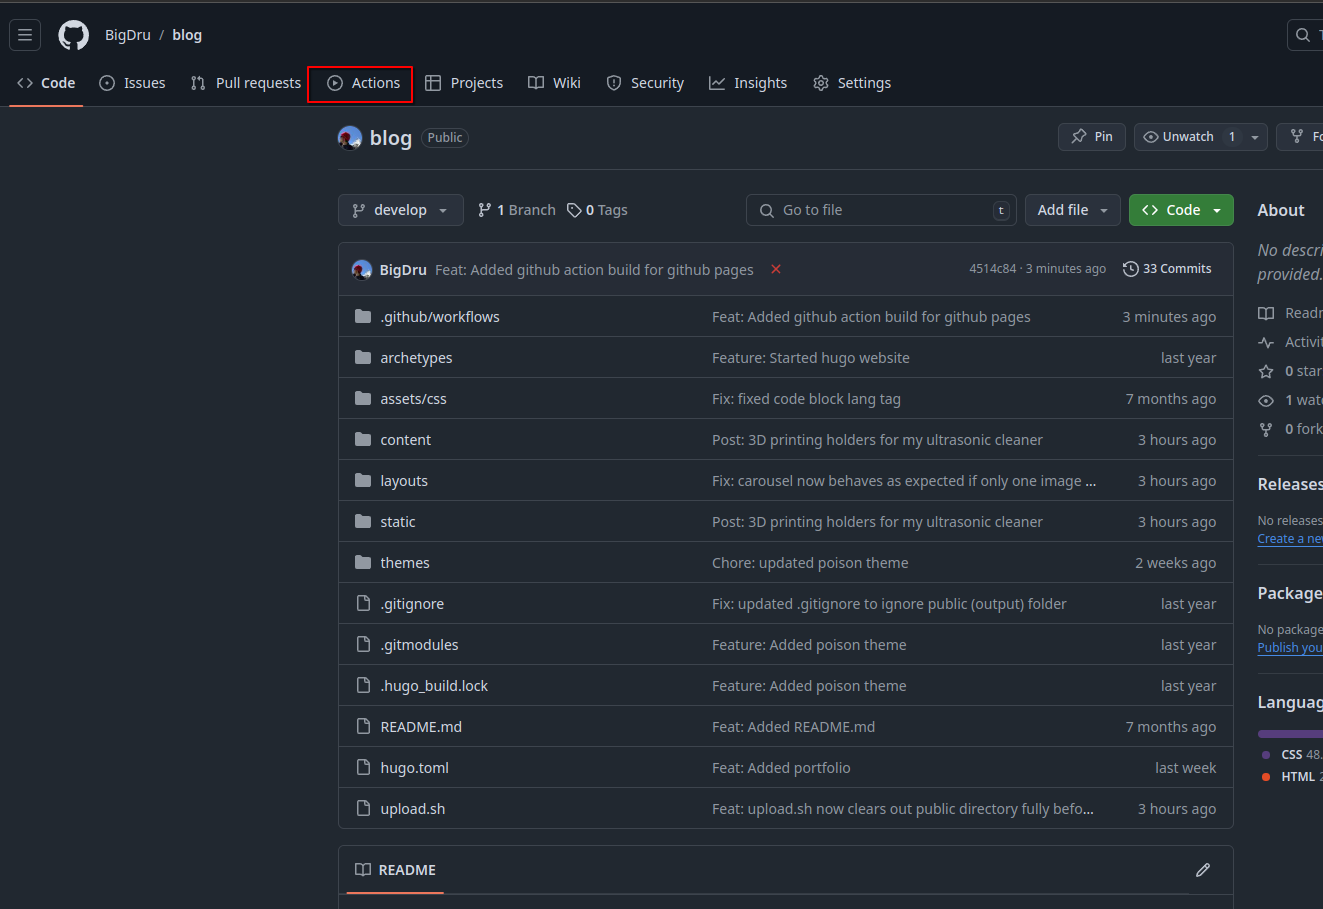Go to the Actions tab

364,83
